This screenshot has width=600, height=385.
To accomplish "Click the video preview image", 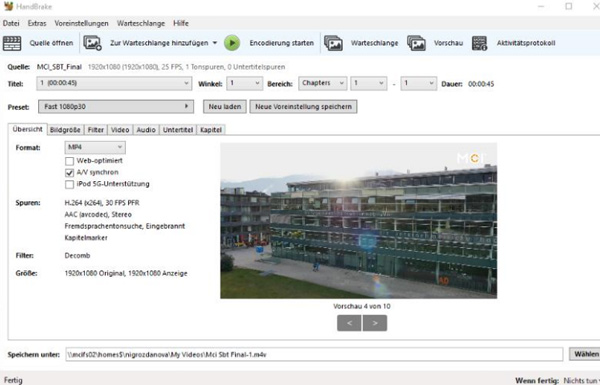I will tap(359, 221).
